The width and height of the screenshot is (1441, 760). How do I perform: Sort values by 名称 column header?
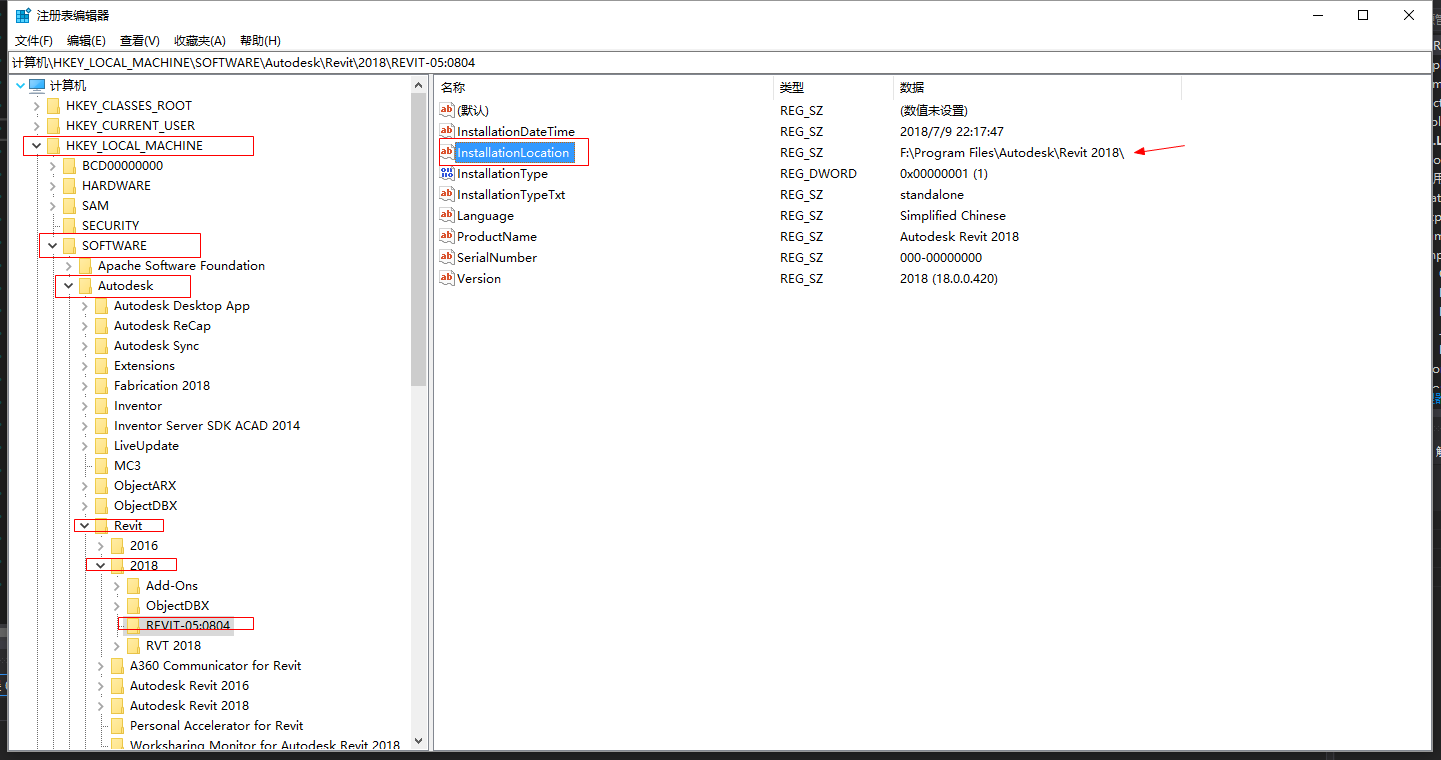point(604,88)
